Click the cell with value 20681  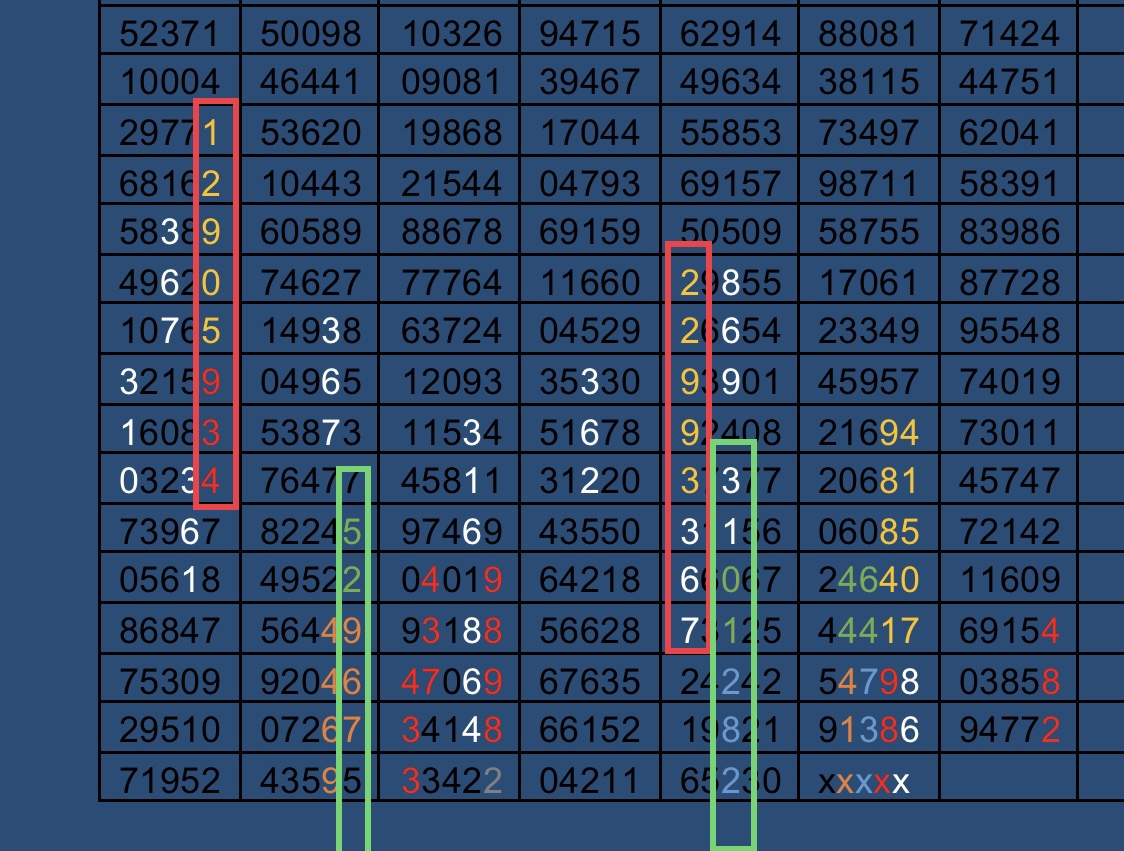click(868, 481)
